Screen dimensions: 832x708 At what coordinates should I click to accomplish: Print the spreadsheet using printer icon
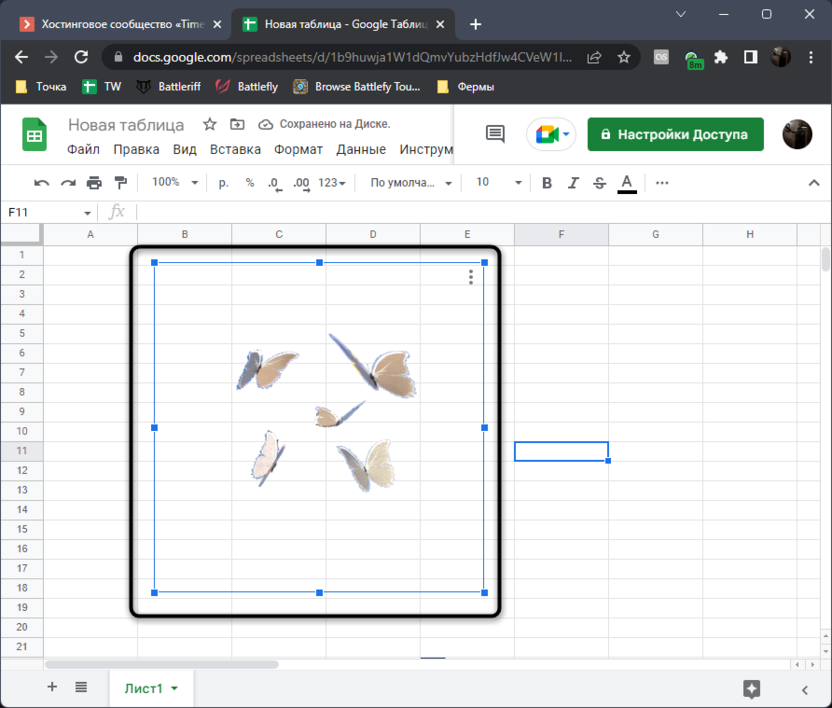94,183
